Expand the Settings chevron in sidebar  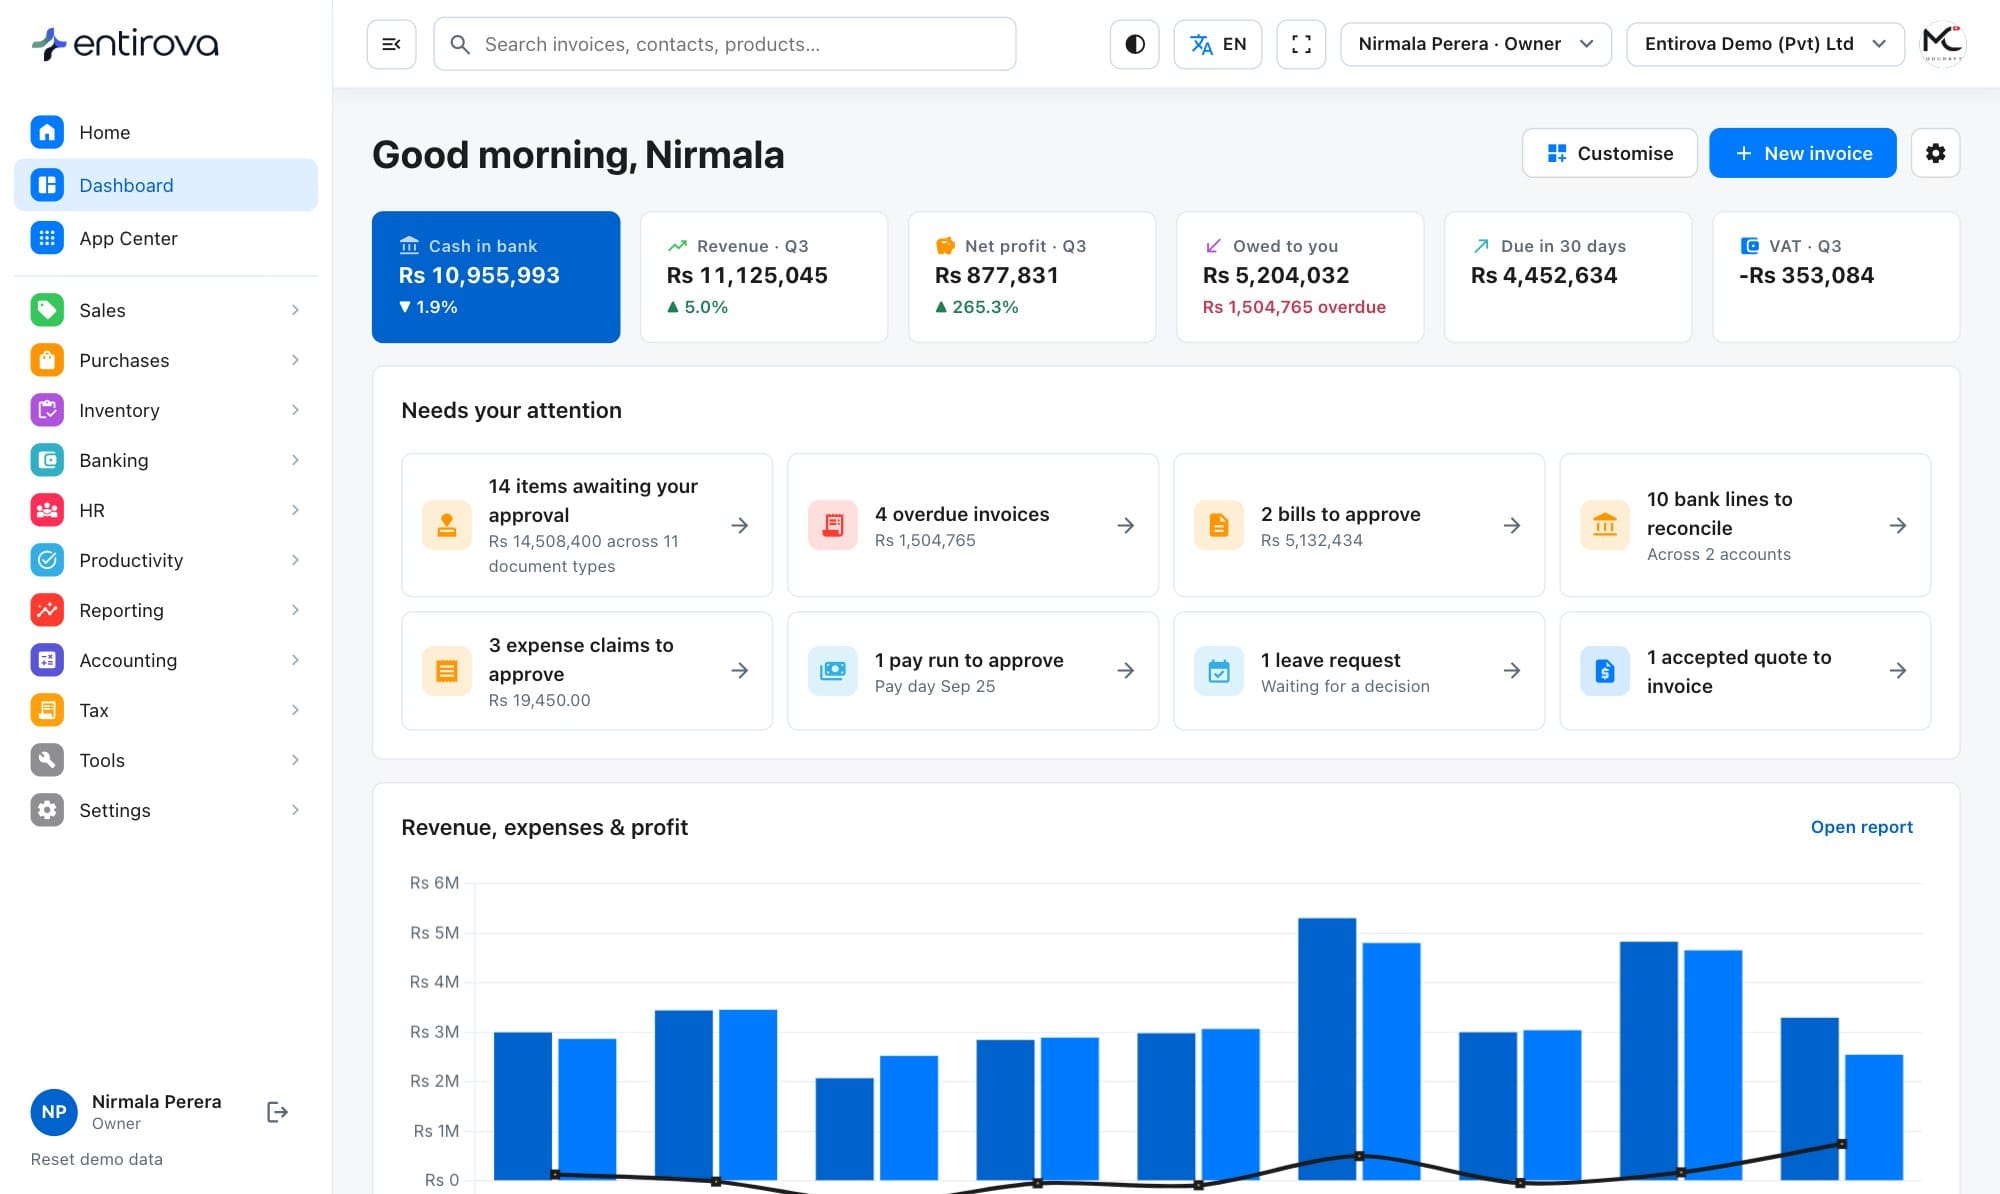point(295,810)
